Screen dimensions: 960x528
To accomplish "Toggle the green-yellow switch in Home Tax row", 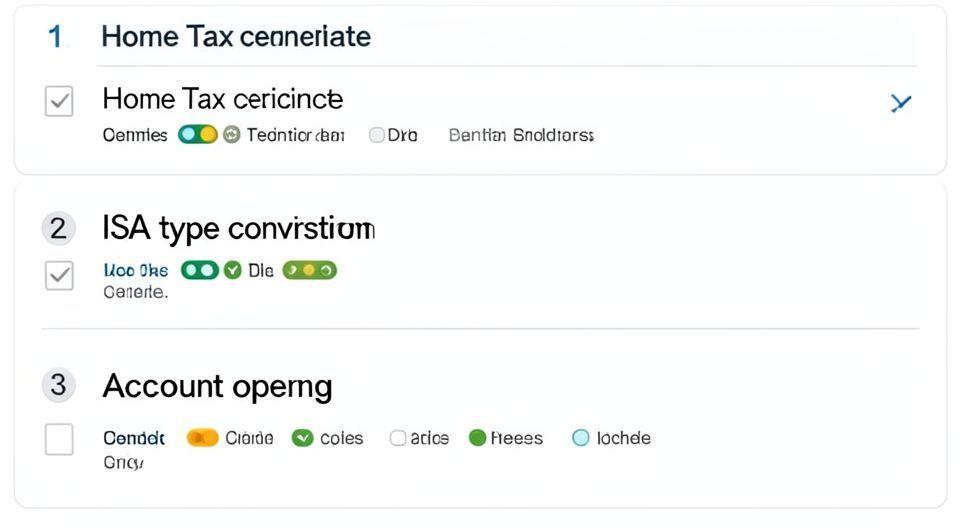I will click(197, 135).
